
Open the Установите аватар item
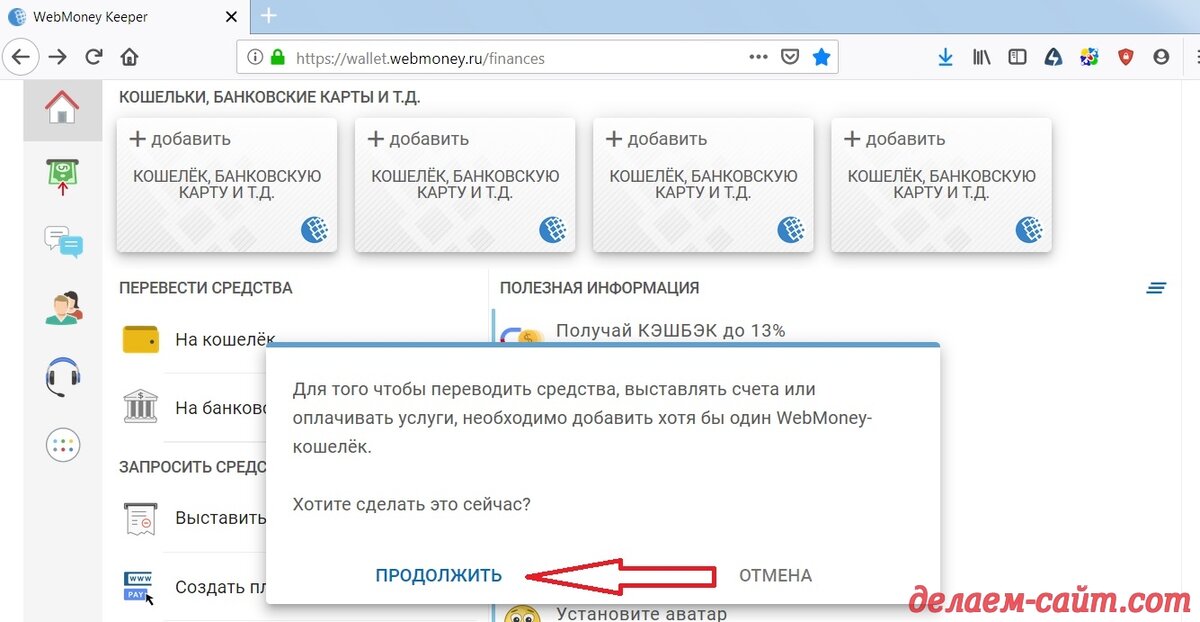click(x=641, y=613)
